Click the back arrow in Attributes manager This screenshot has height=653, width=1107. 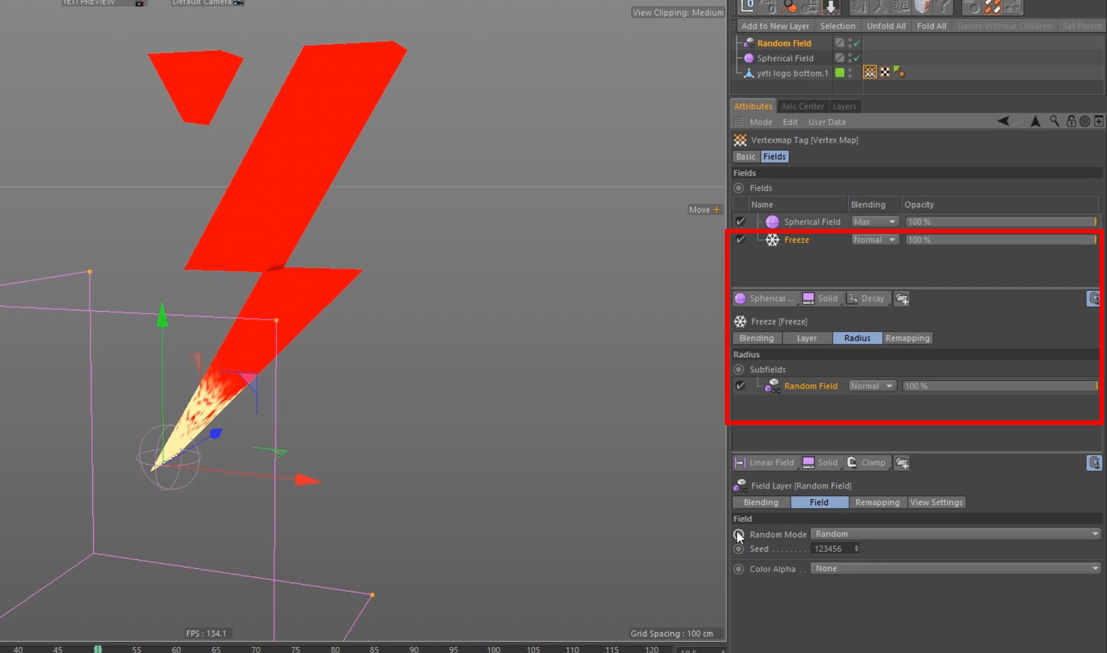pyautogui.click(x=1003, y=121)
